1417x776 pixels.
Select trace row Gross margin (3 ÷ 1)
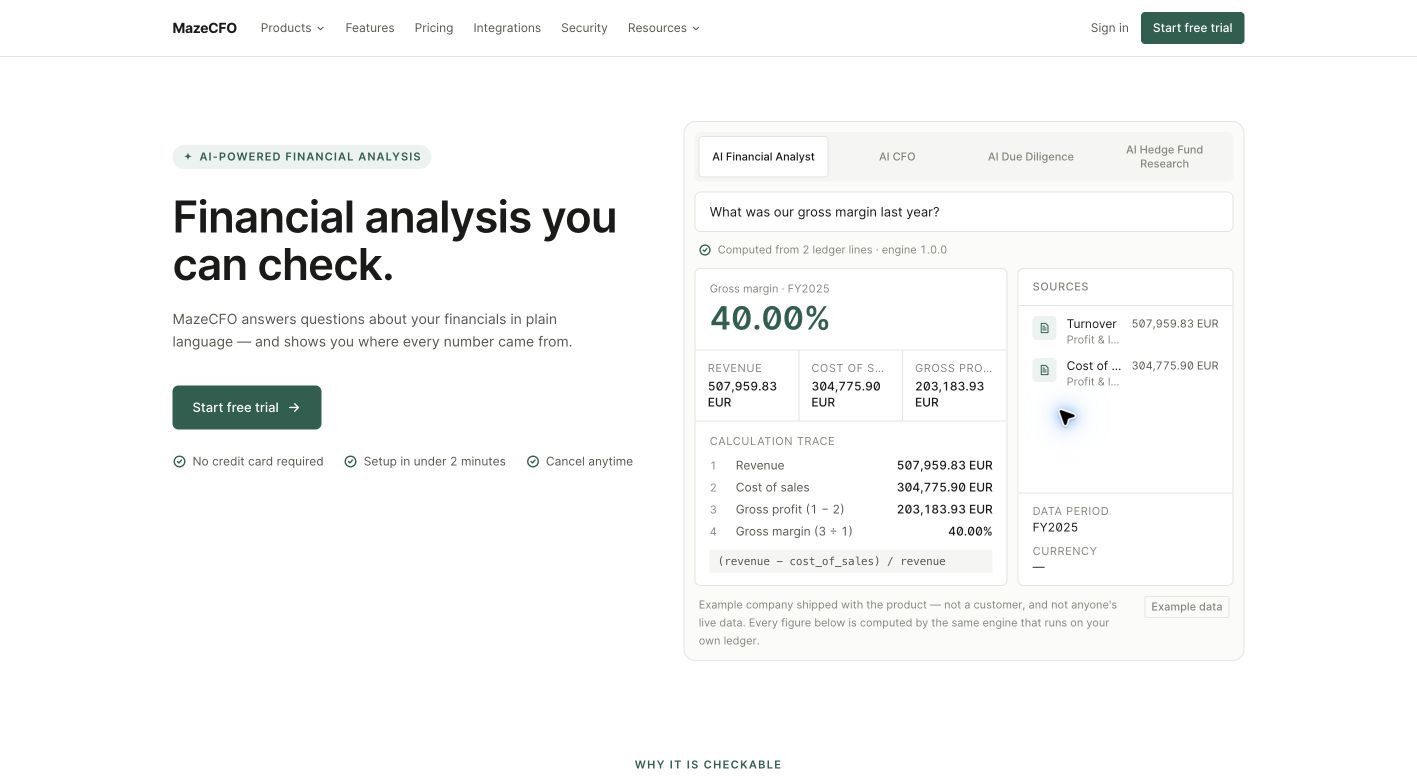(x=851, y=531)
